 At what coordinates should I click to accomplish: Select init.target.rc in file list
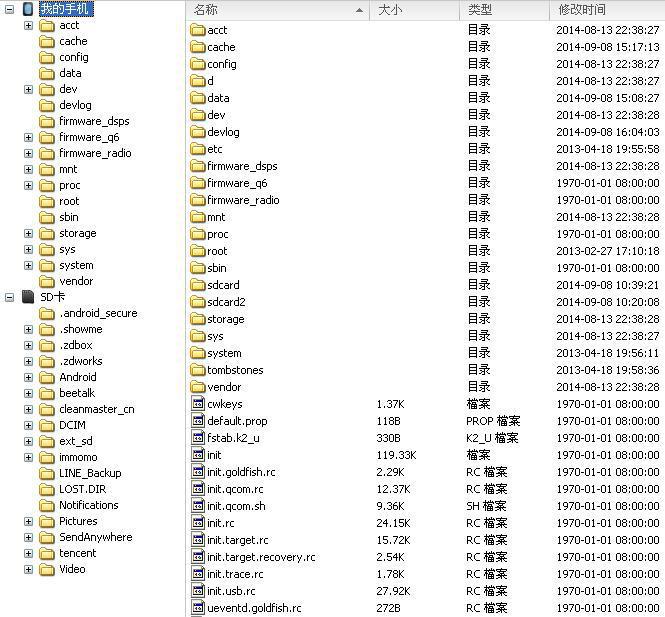click(238, 540)
